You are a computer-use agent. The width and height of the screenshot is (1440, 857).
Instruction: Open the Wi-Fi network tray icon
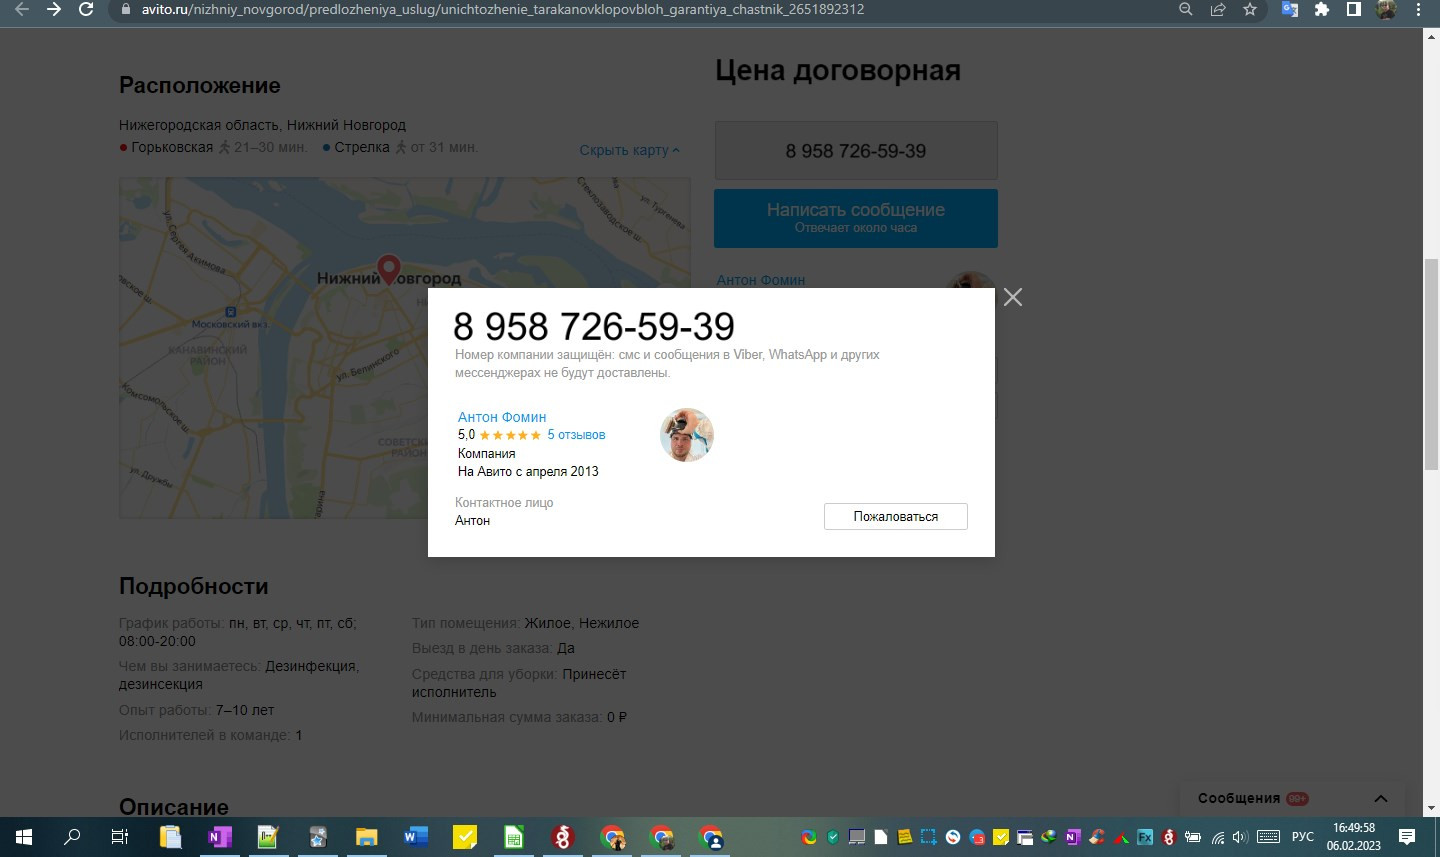coord(1217,837)
